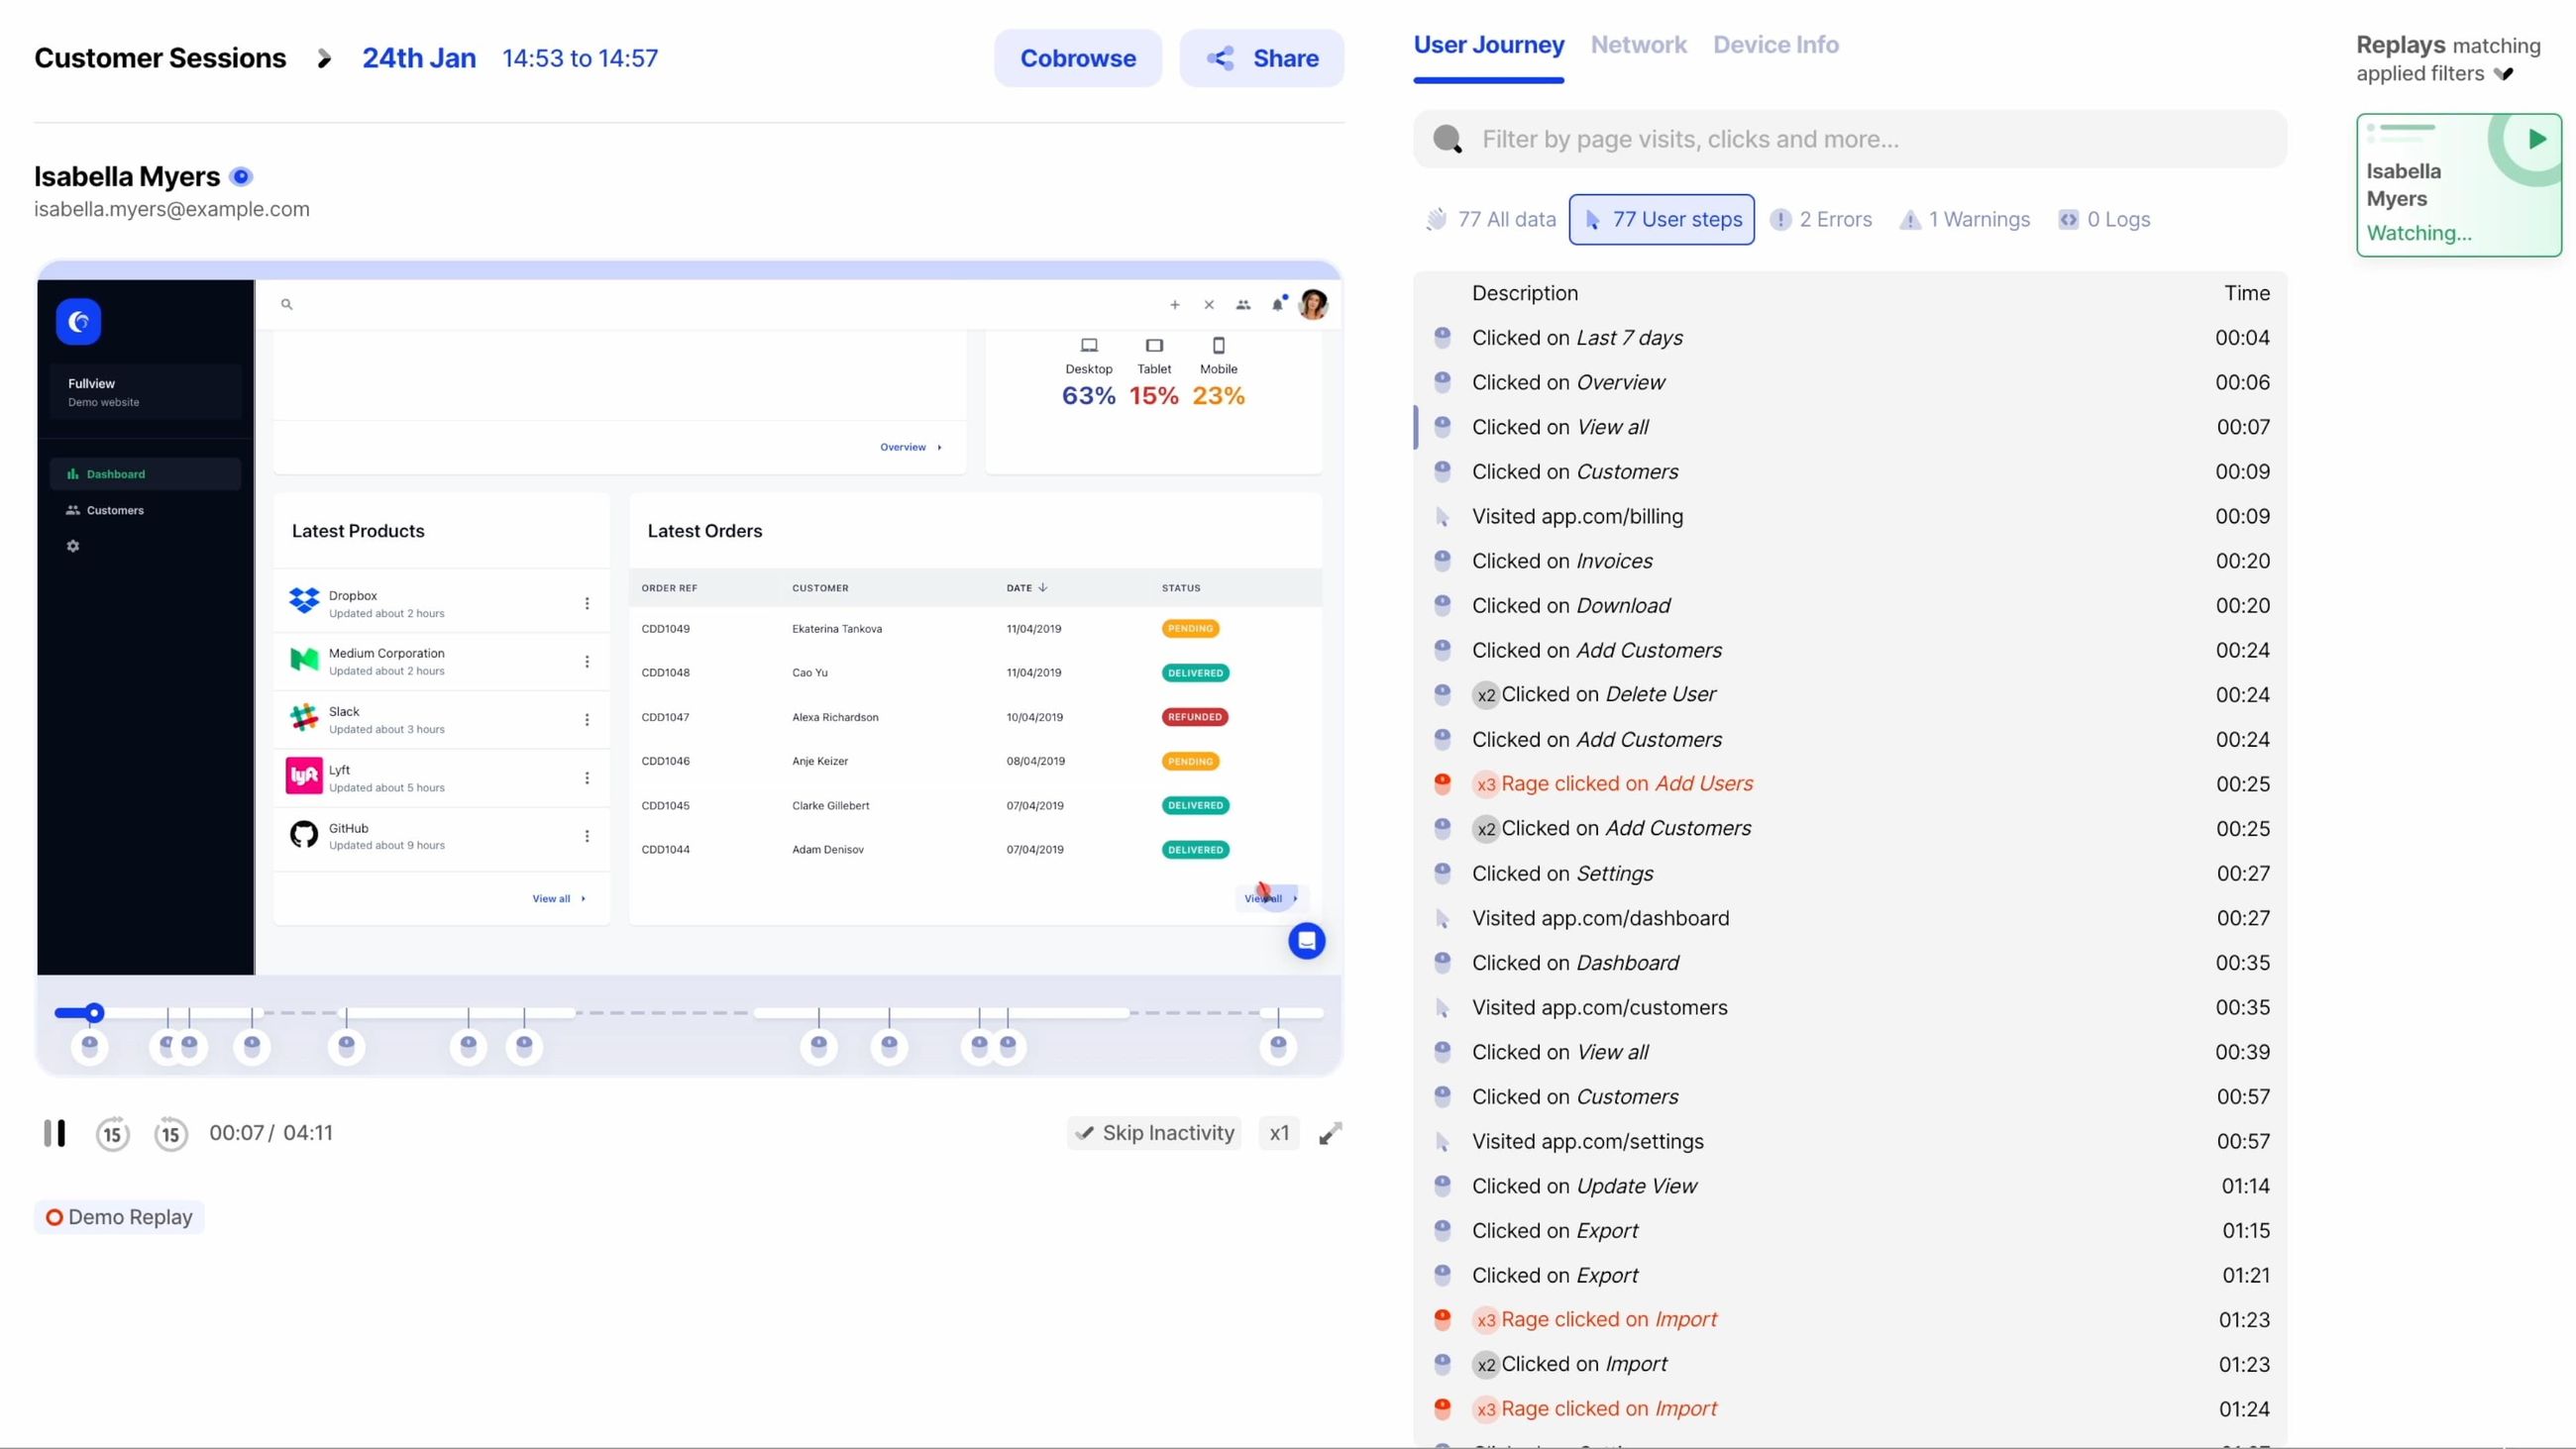Open the Device Info tab
Viewport: 2576px width, 1449px height.
(x=1776, y=44)
